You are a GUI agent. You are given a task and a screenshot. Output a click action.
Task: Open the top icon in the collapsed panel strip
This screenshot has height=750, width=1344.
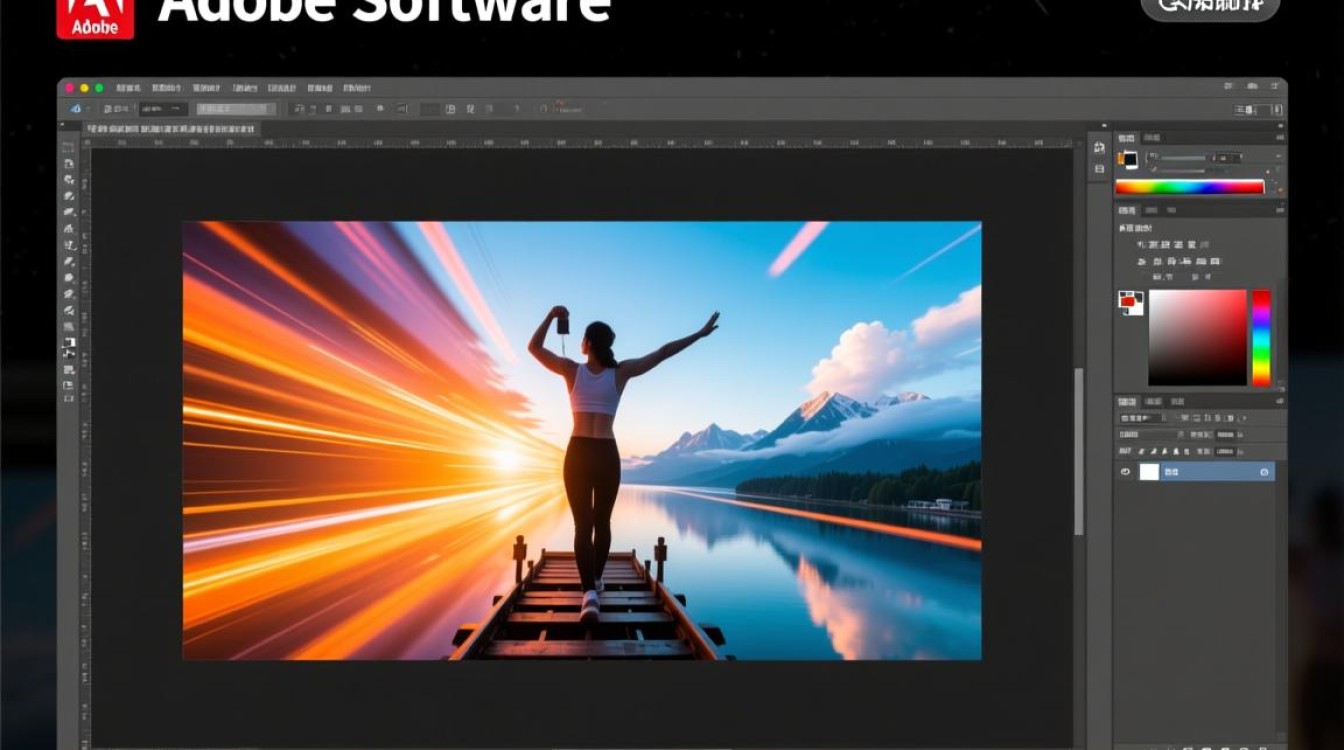pos(1099,148)
